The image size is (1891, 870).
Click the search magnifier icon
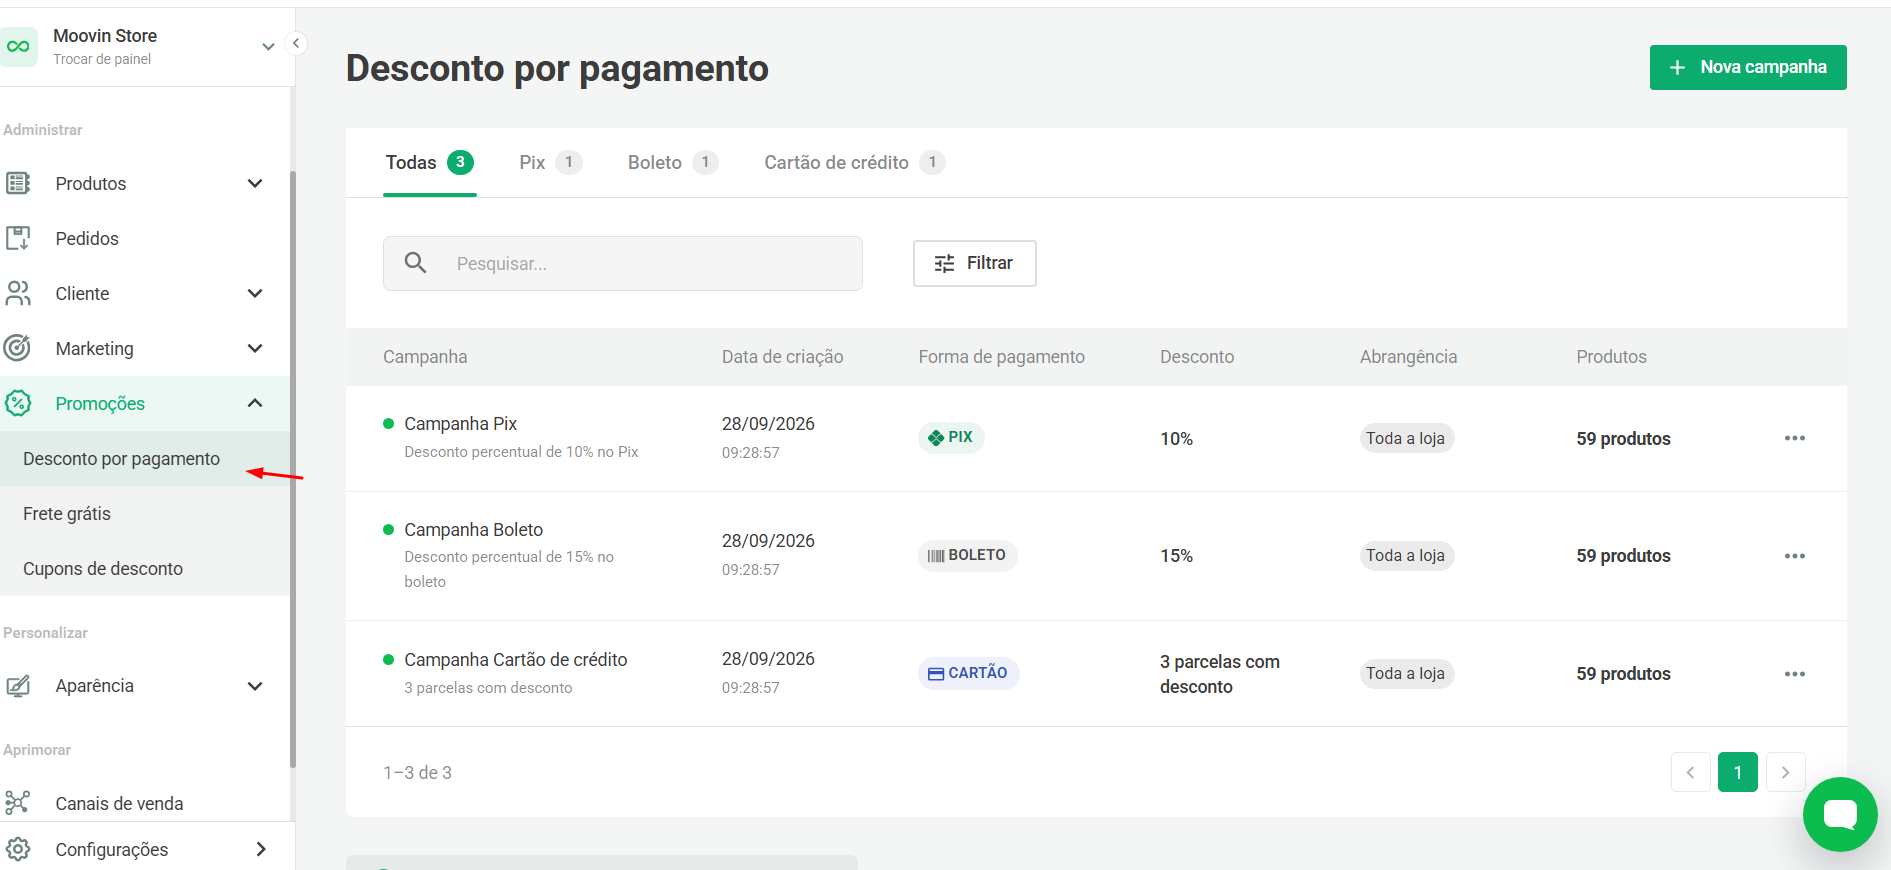tap(415, 263)
